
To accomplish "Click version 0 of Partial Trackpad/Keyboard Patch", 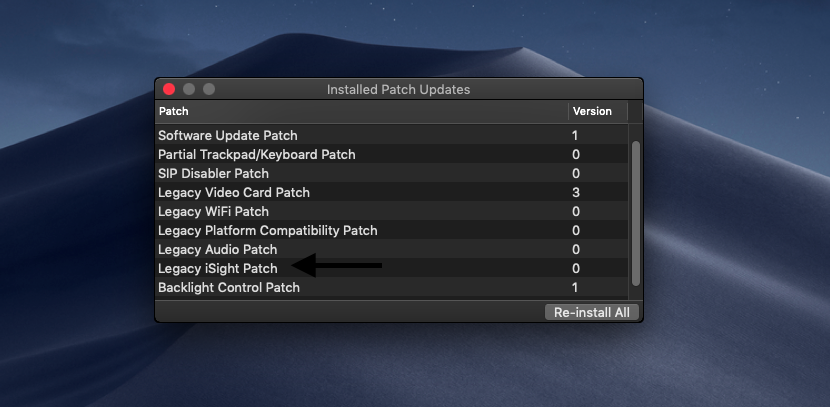I will [575, 155].
